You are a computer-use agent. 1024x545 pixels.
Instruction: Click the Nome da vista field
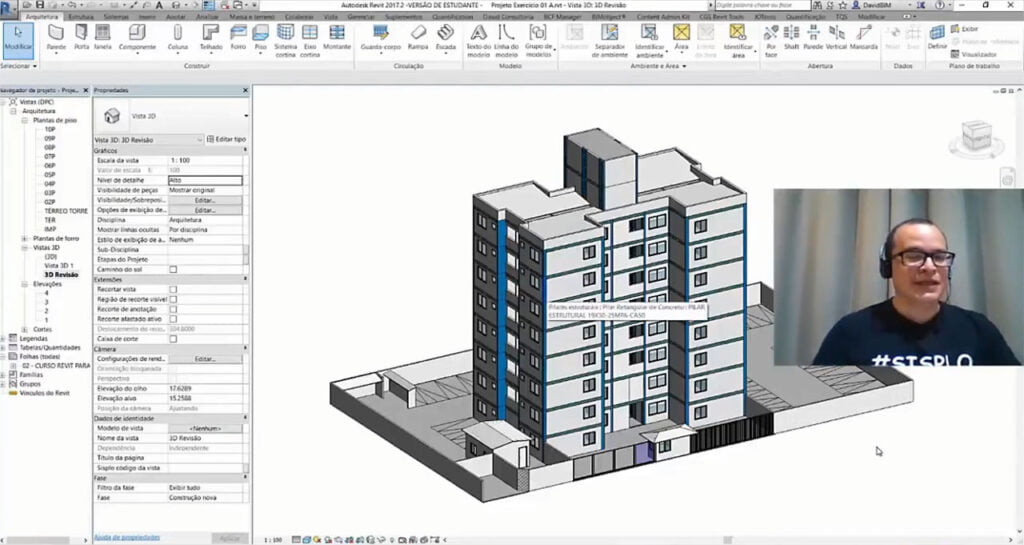205,437
